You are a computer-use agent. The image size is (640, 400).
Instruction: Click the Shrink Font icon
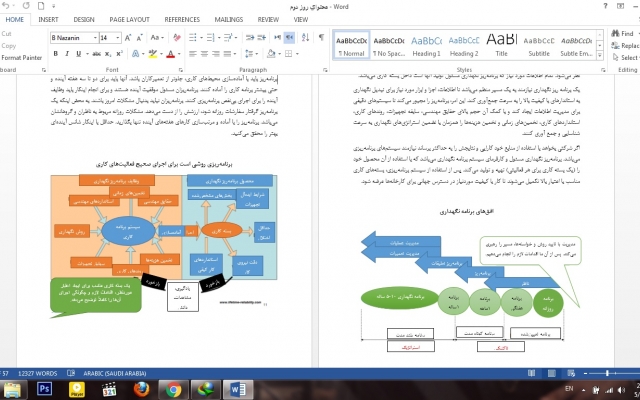pyautogui.click(x=139, y=38)
